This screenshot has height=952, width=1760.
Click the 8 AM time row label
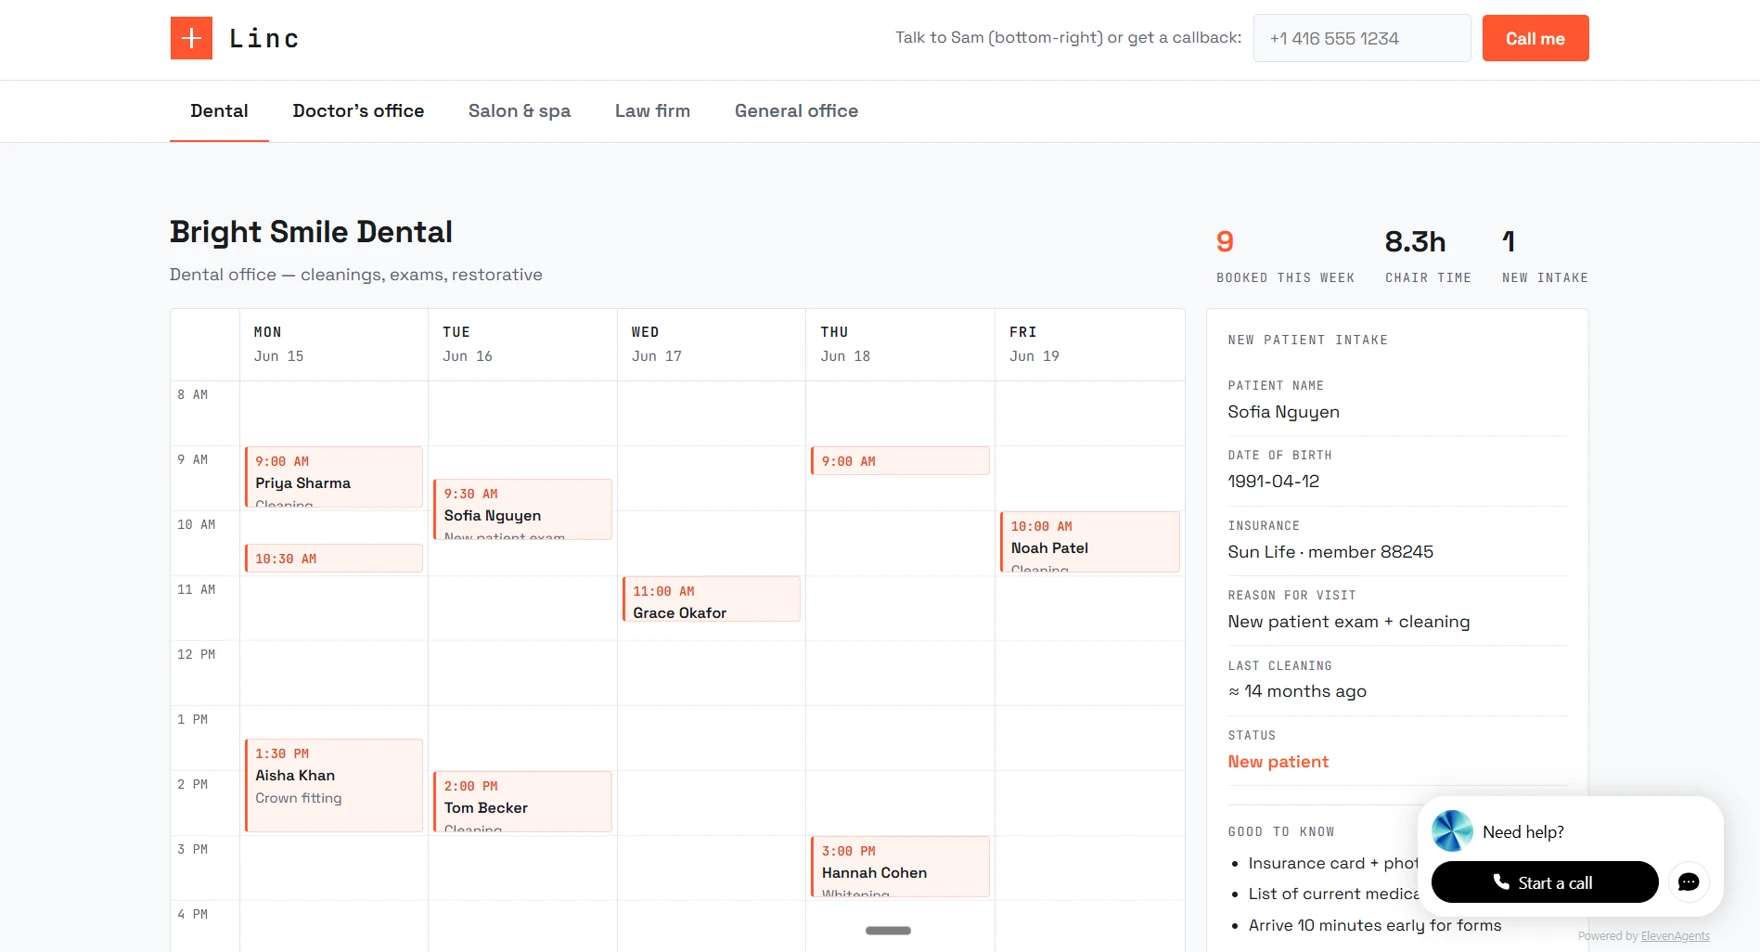(193, 394)
